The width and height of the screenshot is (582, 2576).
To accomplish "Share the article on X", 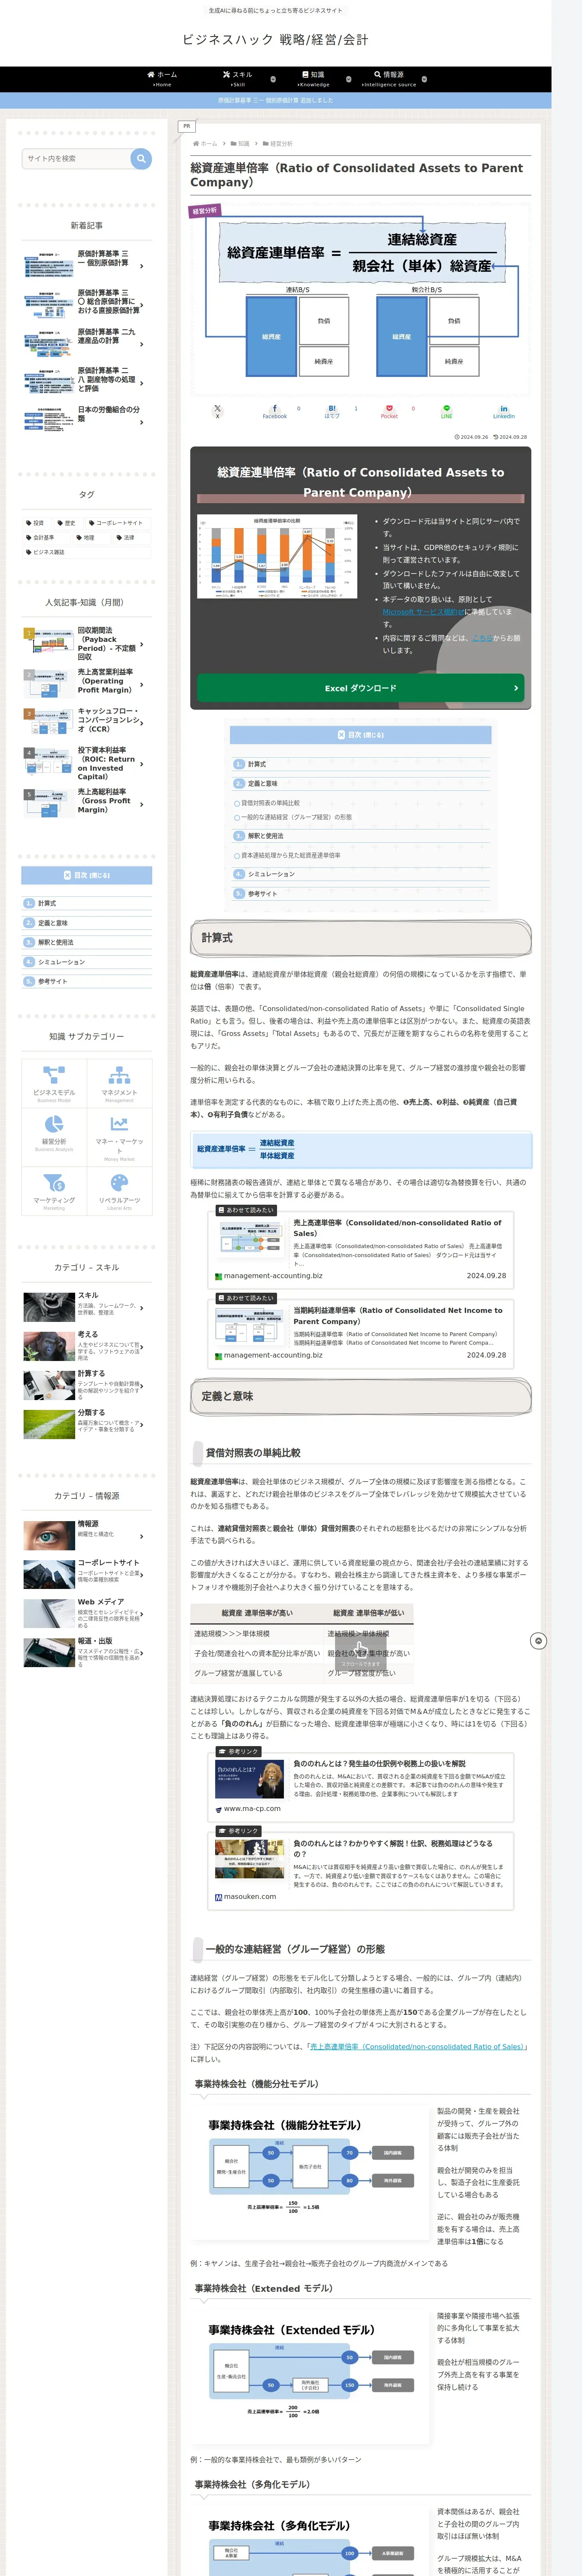I will click(x=217, y=411).
